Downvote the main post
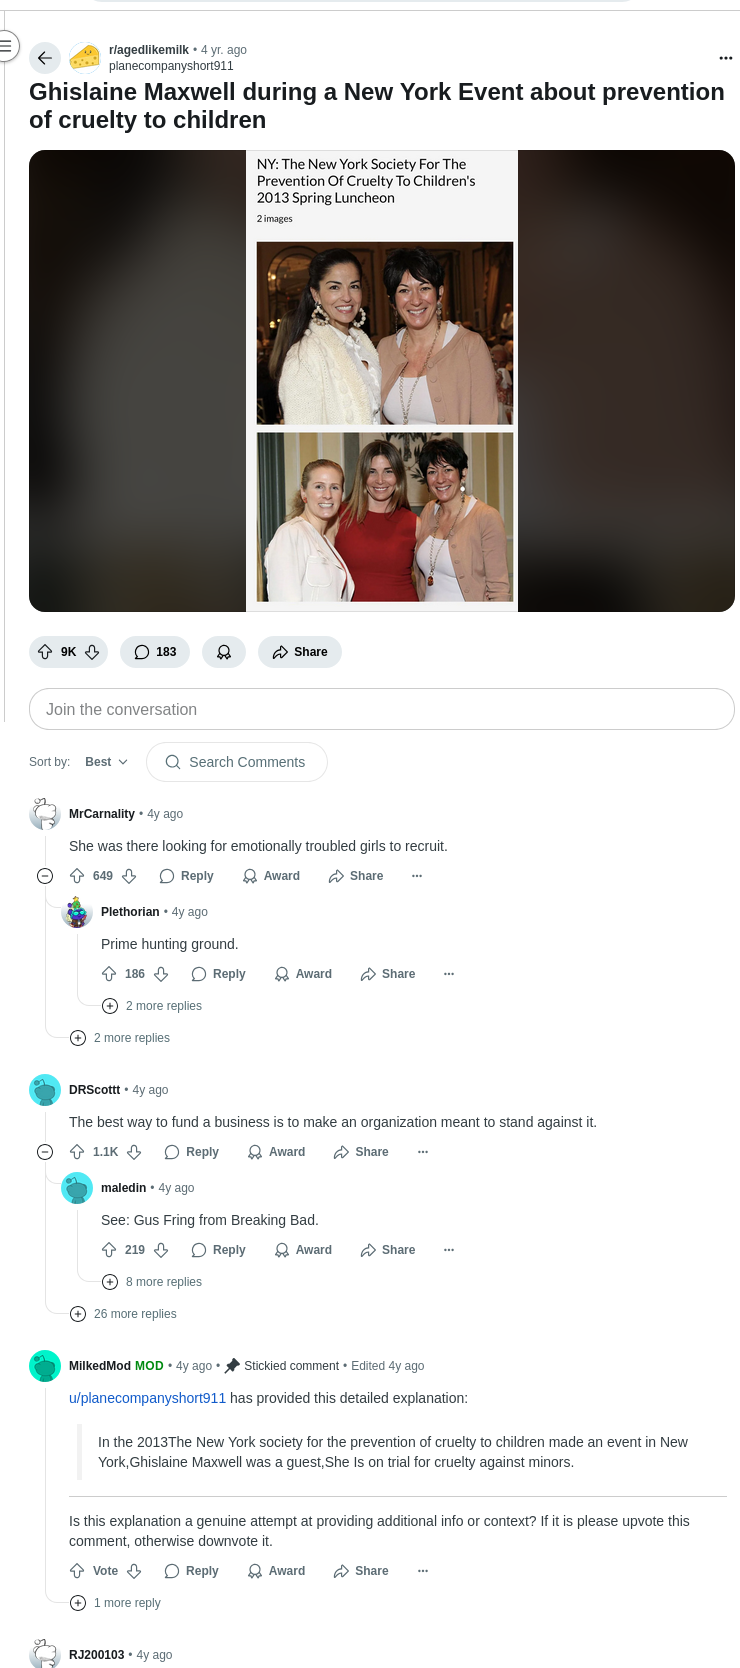Viewport: 740px width, 1668px height. coord(92,652)
